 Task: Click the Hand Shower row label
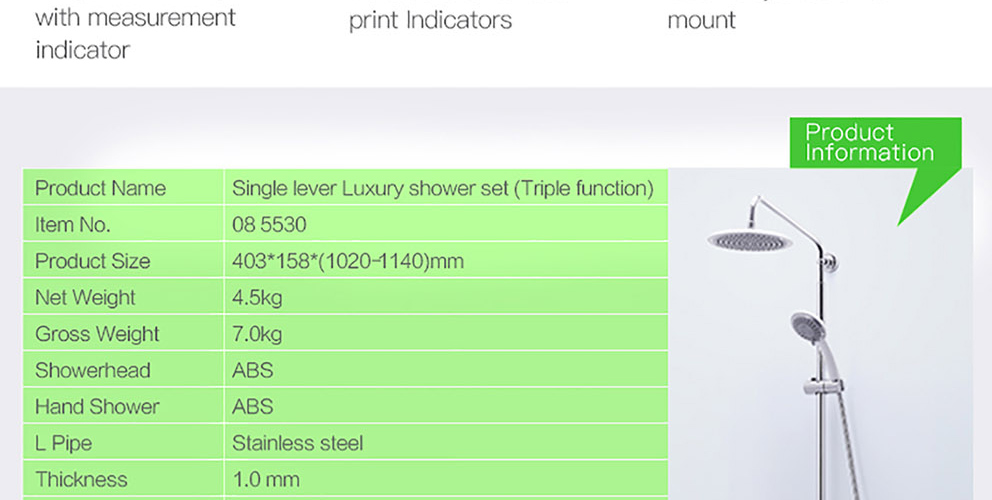(x=97, y=407)
